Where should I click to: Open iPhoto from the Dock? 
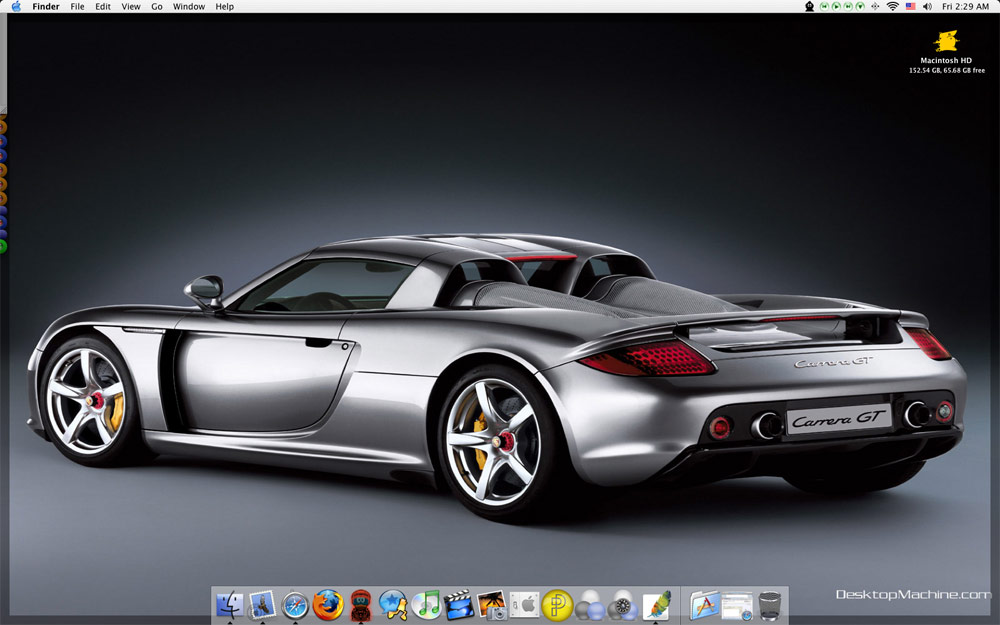coord(492,604)
